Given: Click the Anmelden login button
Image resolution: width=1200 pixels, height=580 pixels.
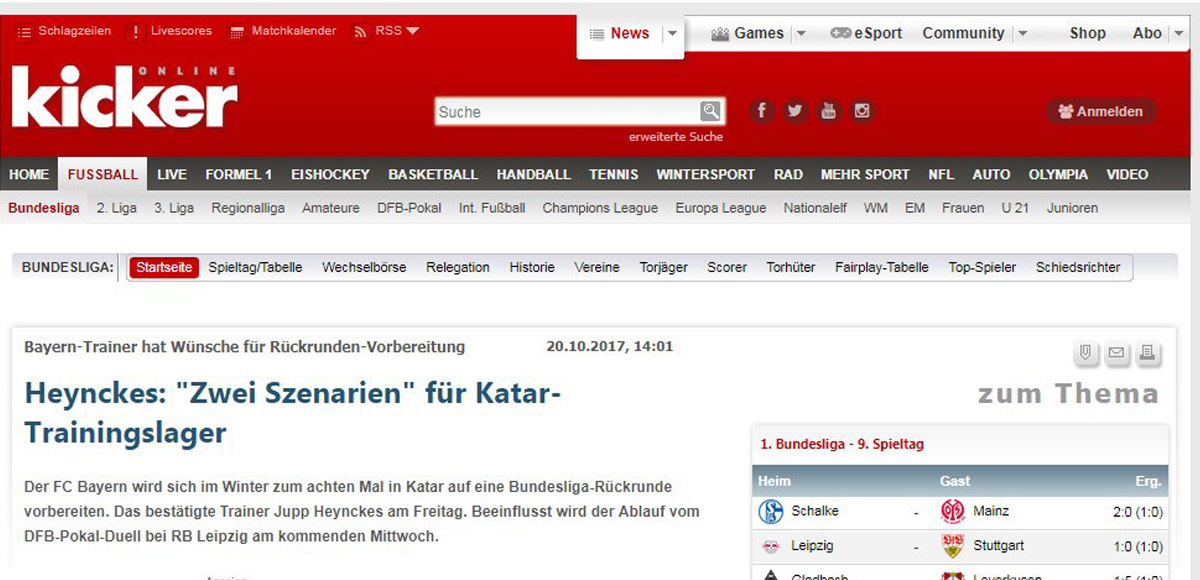Looking at the screenshot, I should (x=1101, y=111).
